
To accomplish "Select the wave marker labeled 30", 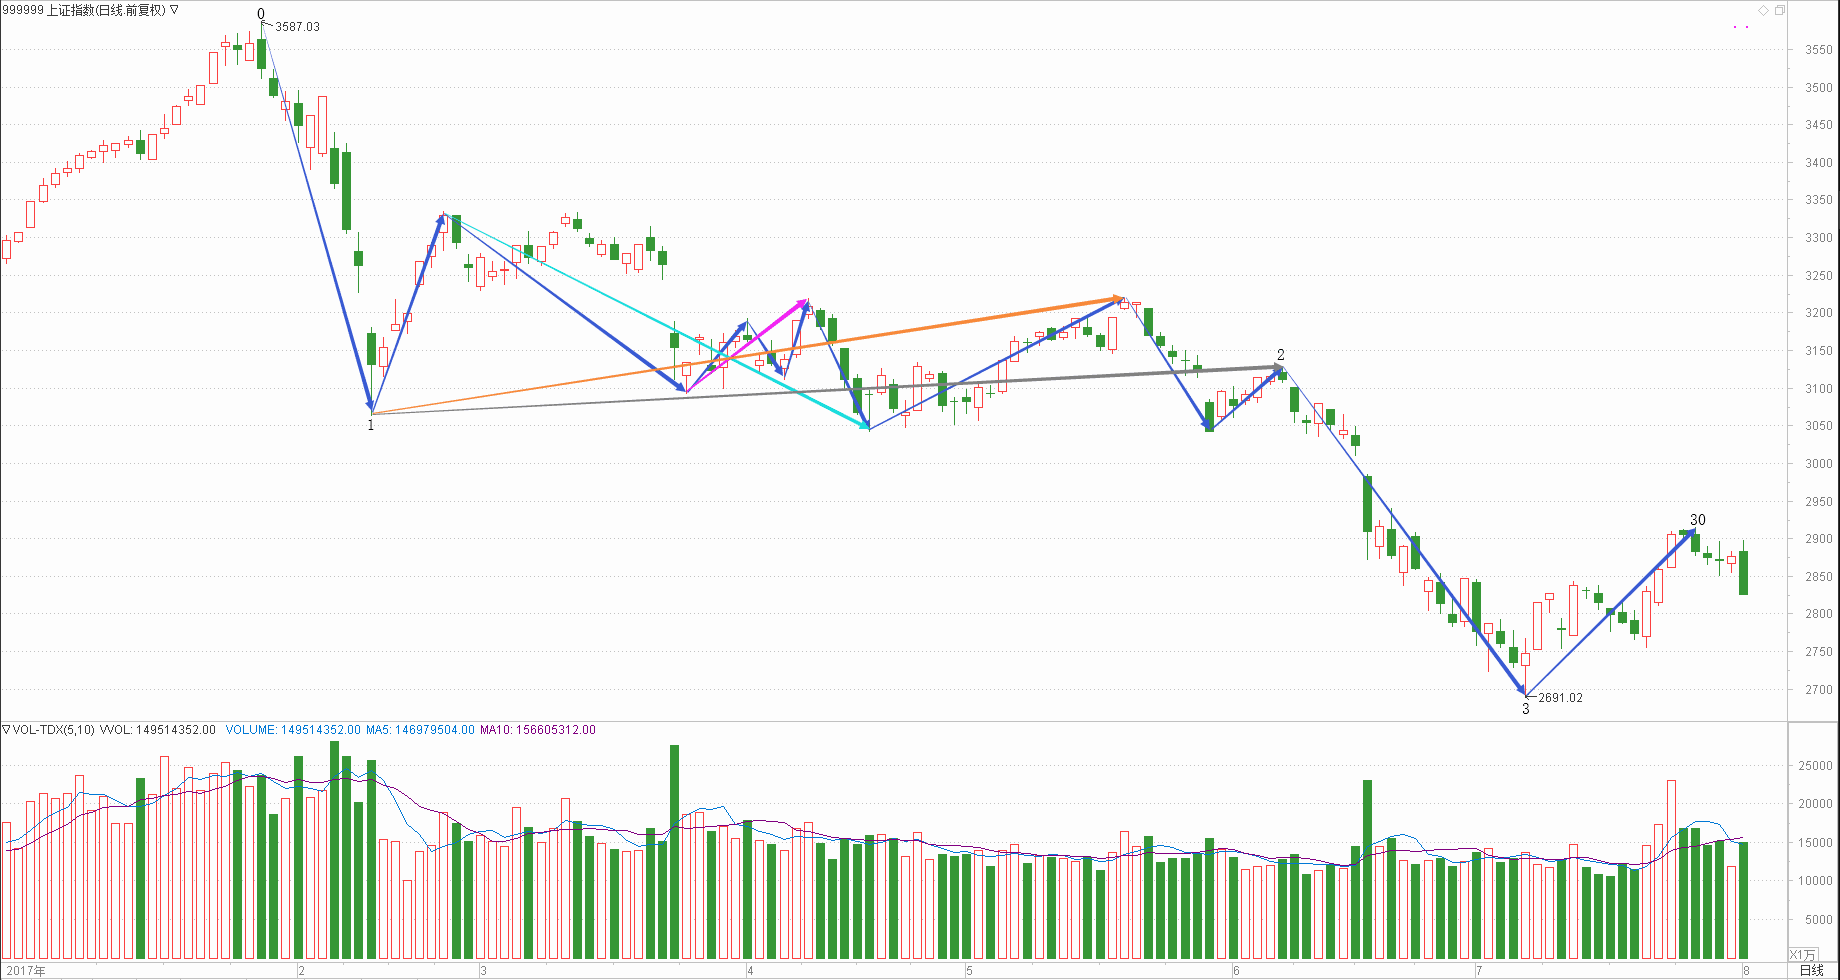I will 1697,520.
